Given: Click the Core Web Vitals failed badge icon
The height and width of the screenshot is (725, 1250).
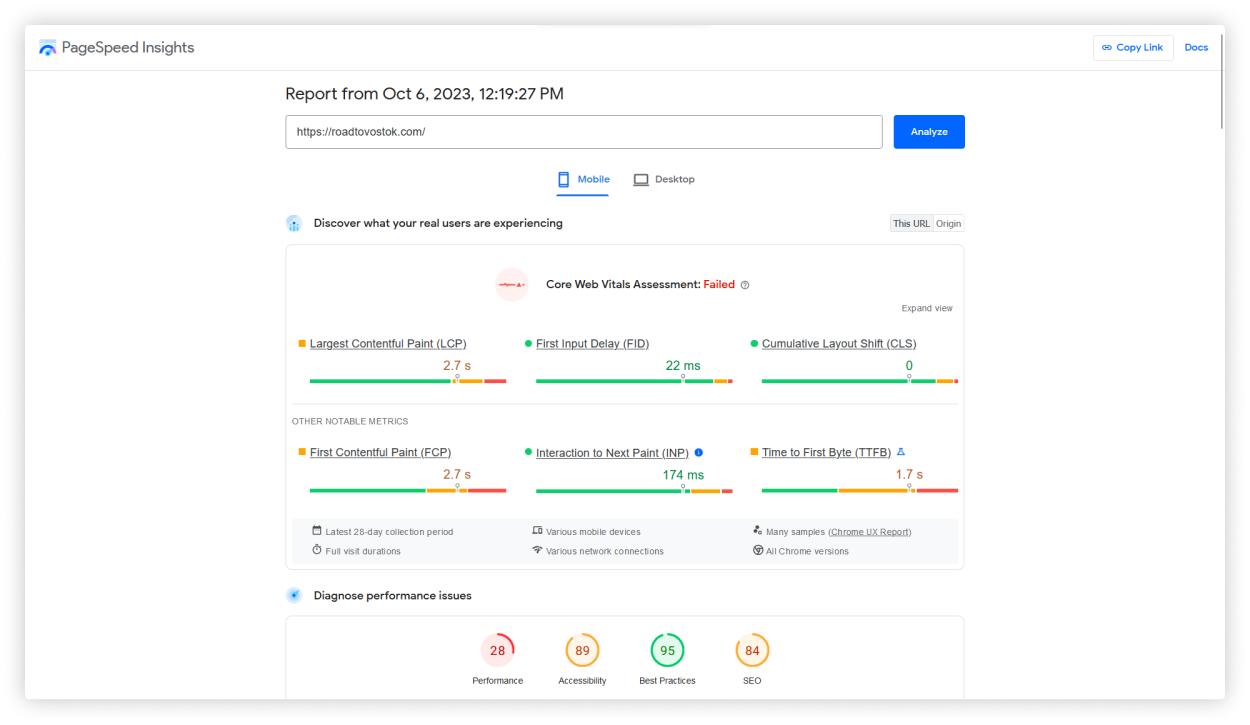Looking at the screenshot, I should (x=512, y=285).
